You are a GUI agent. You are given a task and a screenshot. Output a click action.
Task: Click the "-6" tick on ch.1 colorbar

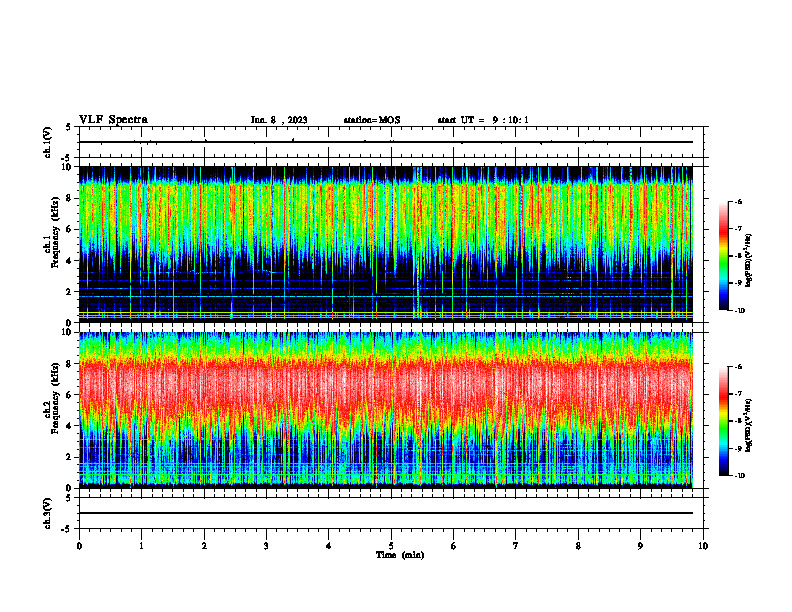(x=738, y=202)
